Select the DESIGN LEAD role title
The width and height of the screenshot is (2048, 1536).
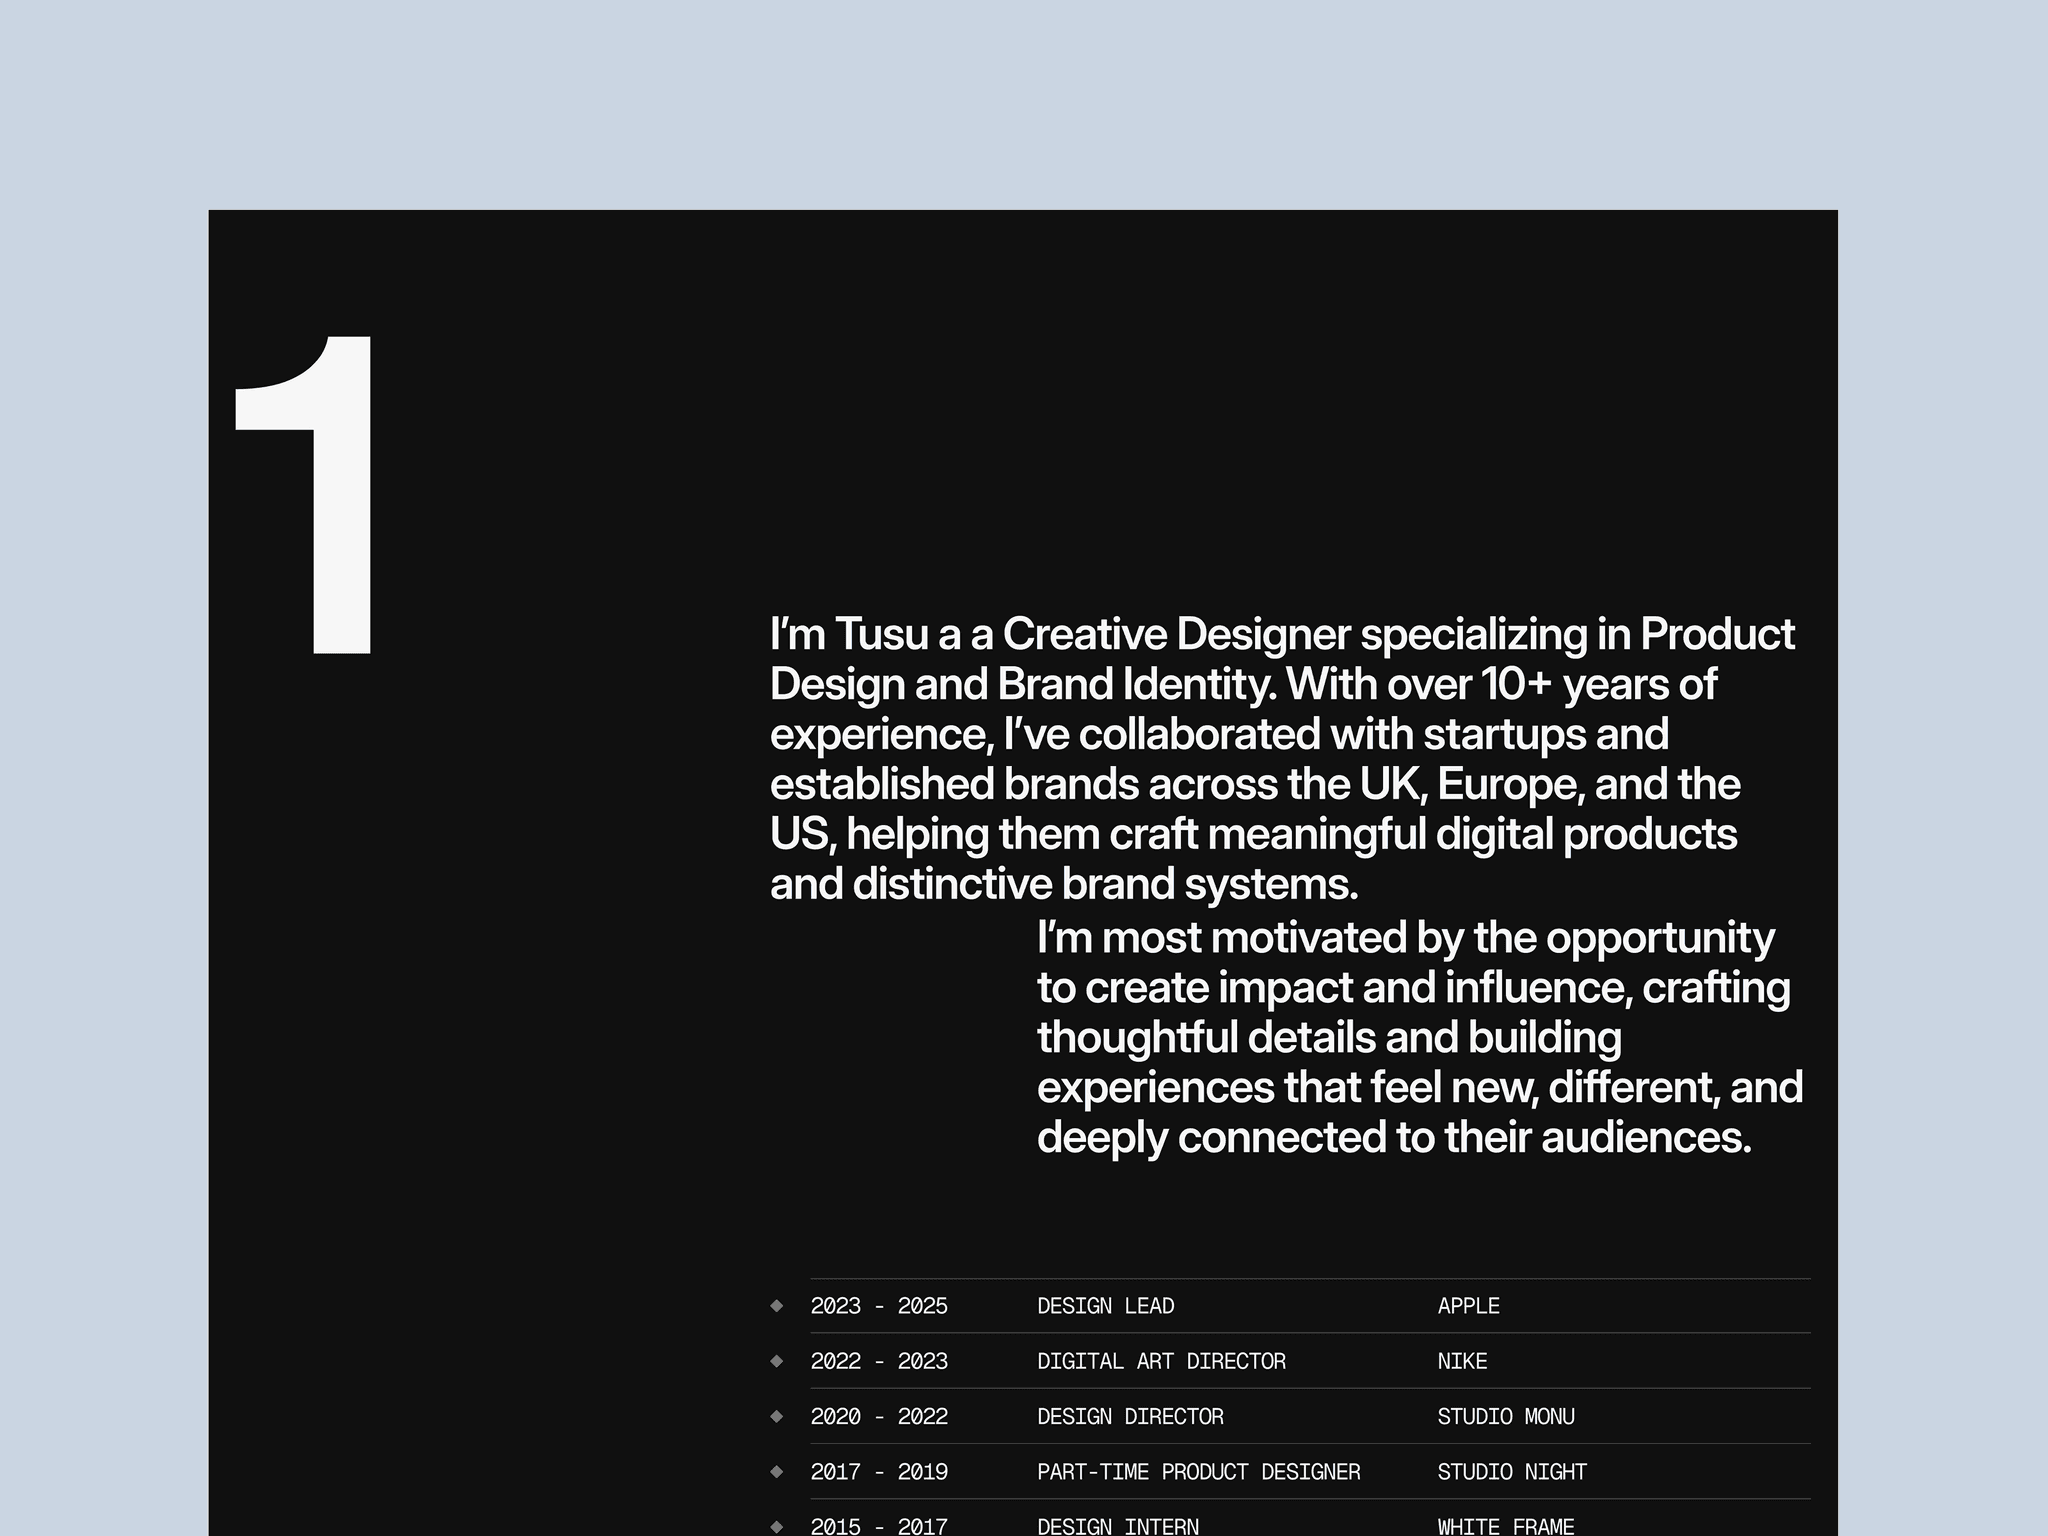pyautogui.click(x=1105, y=1306)
